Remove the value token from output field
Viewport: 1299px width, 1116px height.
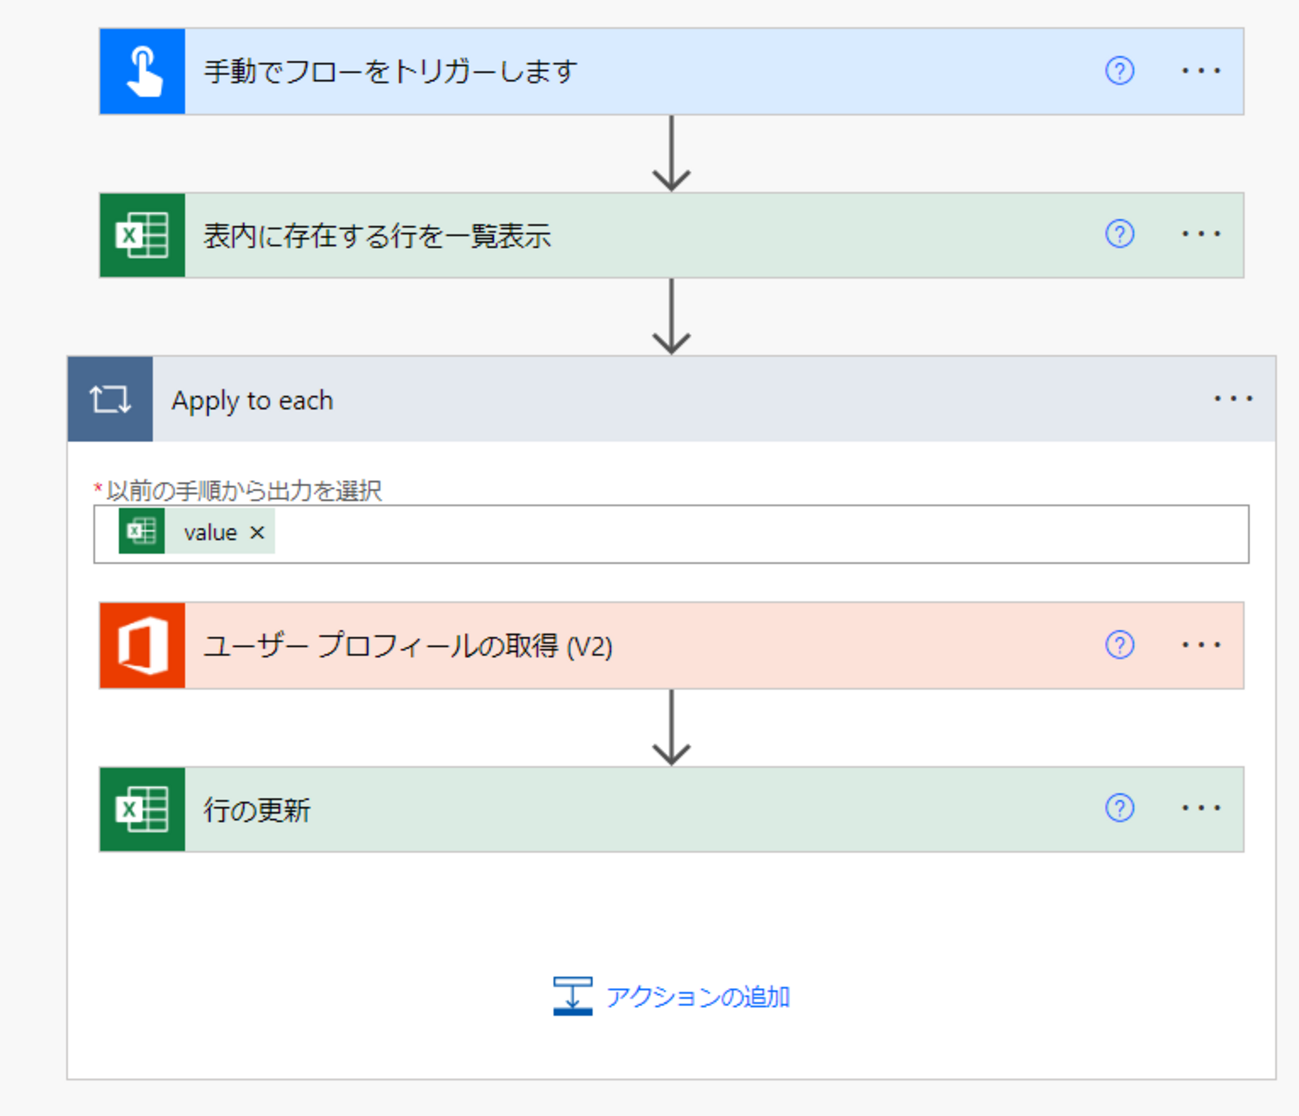pos(257,533)
